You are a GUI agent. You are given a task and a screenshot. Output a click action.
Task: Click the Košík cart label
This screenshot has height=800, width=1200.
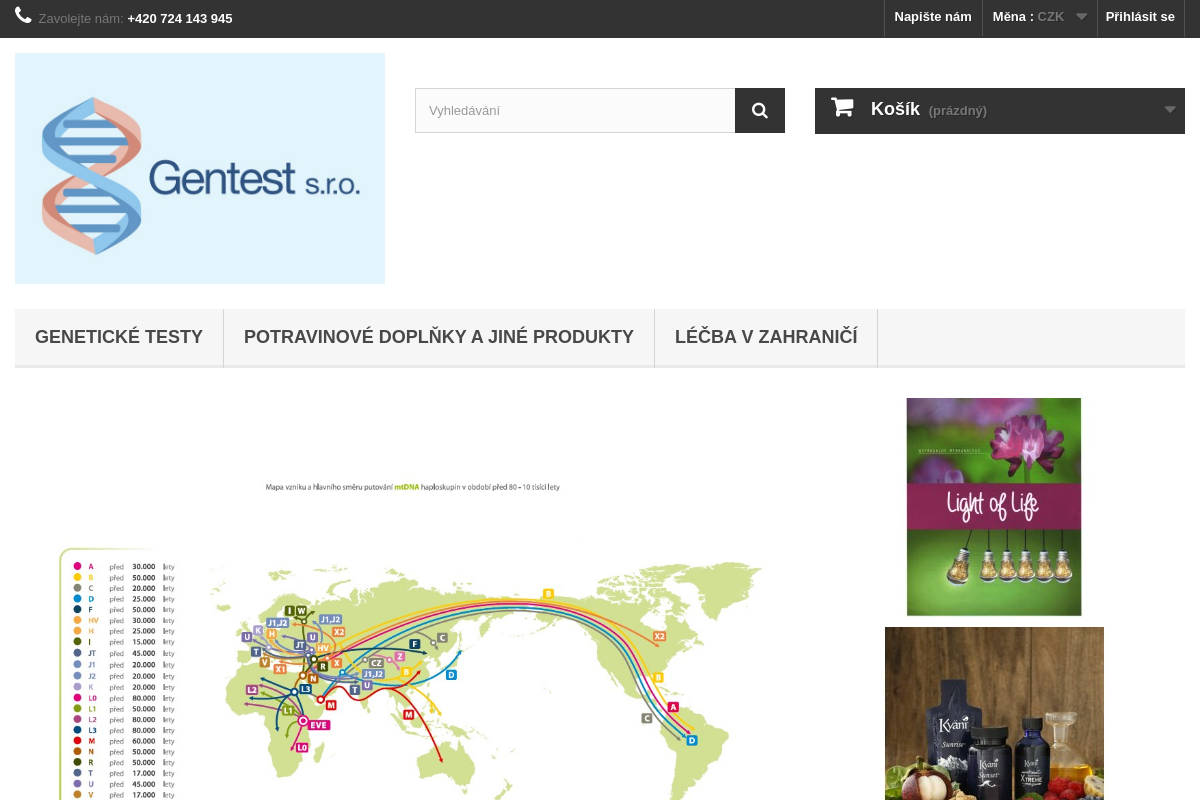point(895,109)
